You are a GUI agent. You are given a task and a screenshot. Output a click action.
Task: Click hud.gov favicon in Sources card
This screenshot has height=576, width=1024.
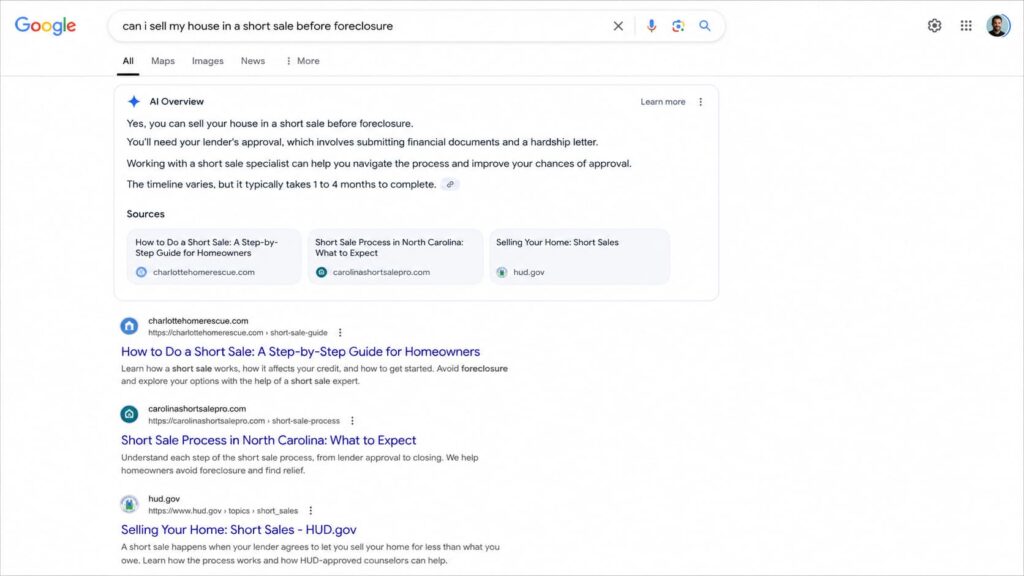point(502,272)
